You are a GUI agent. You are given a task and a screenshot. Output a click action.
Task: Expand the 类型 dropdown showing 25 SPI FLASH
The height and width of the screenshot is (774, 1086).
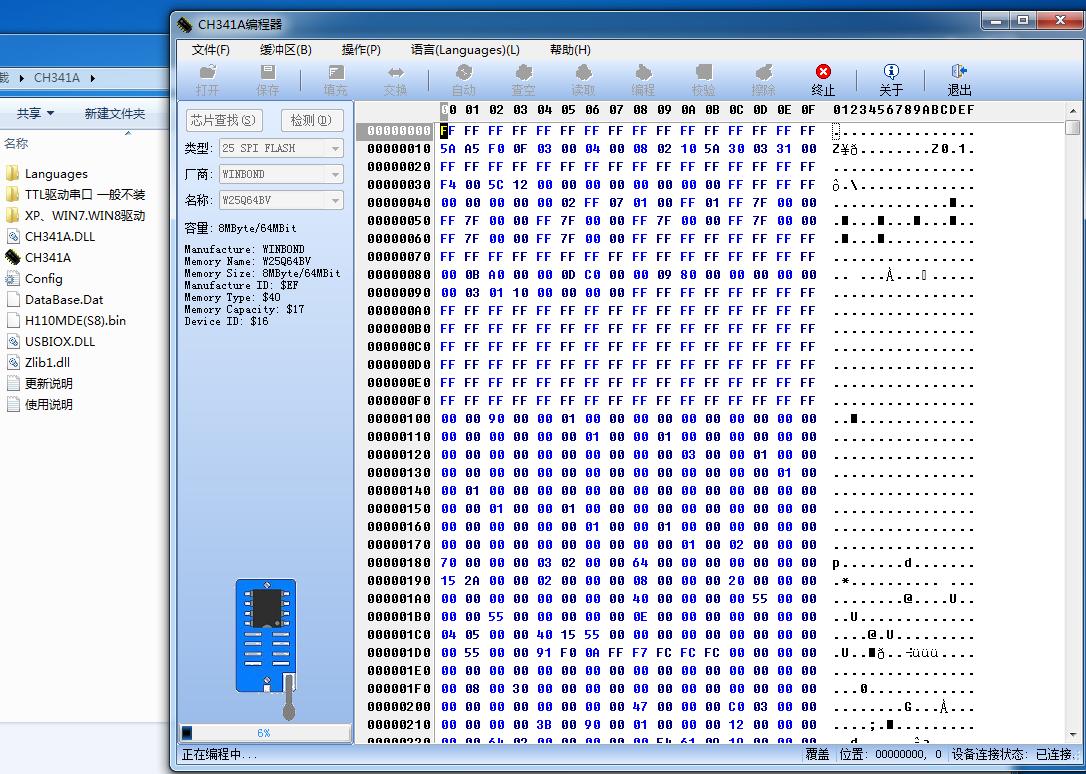pyautogui.click(x=335, y=148)
